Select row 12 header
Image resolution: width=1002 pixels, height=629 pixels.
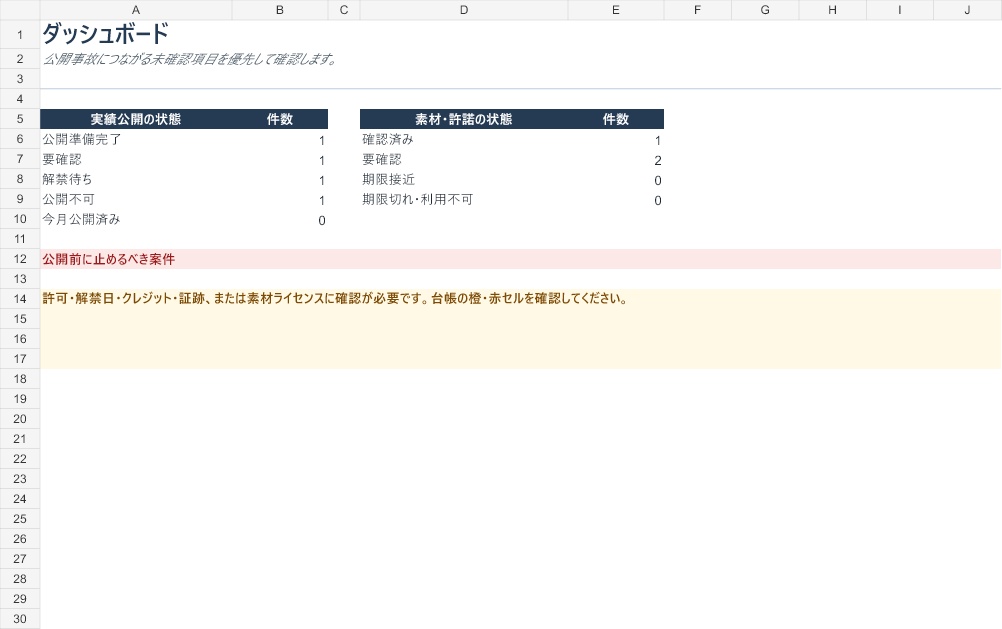[20, 259]
